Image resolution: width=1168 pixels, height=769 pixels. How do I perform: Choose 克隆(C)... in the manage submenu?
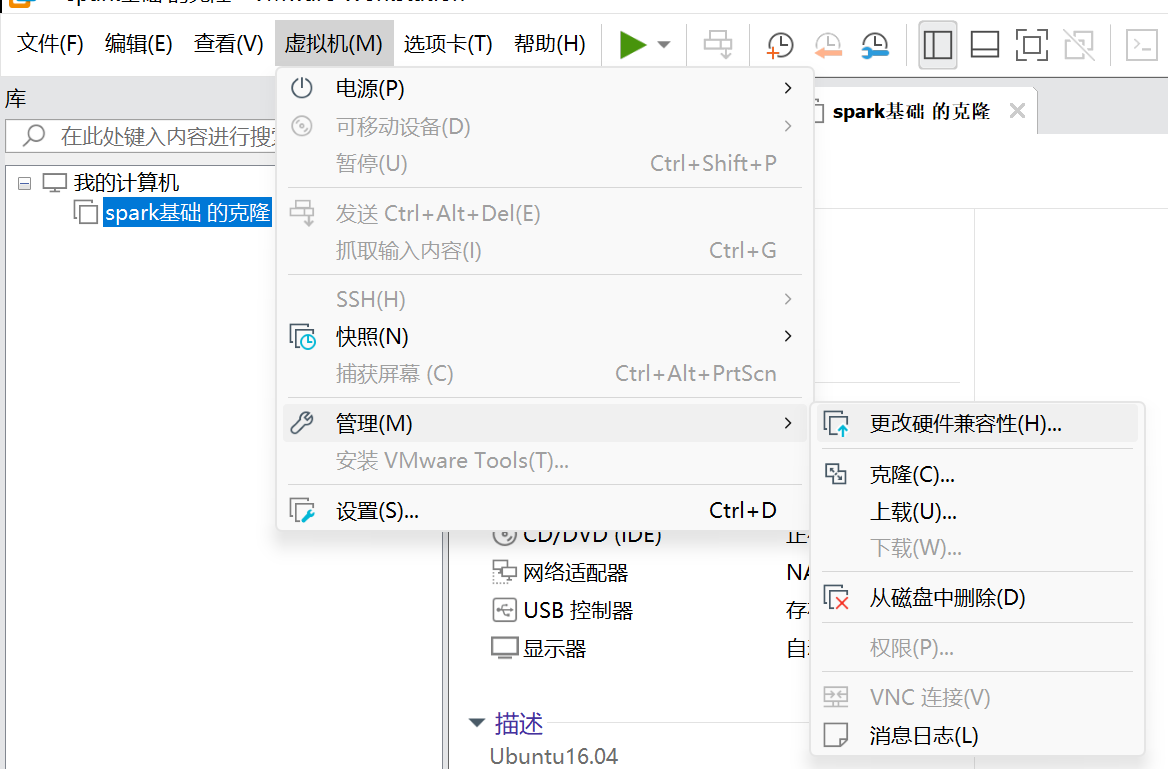(977, 475)
